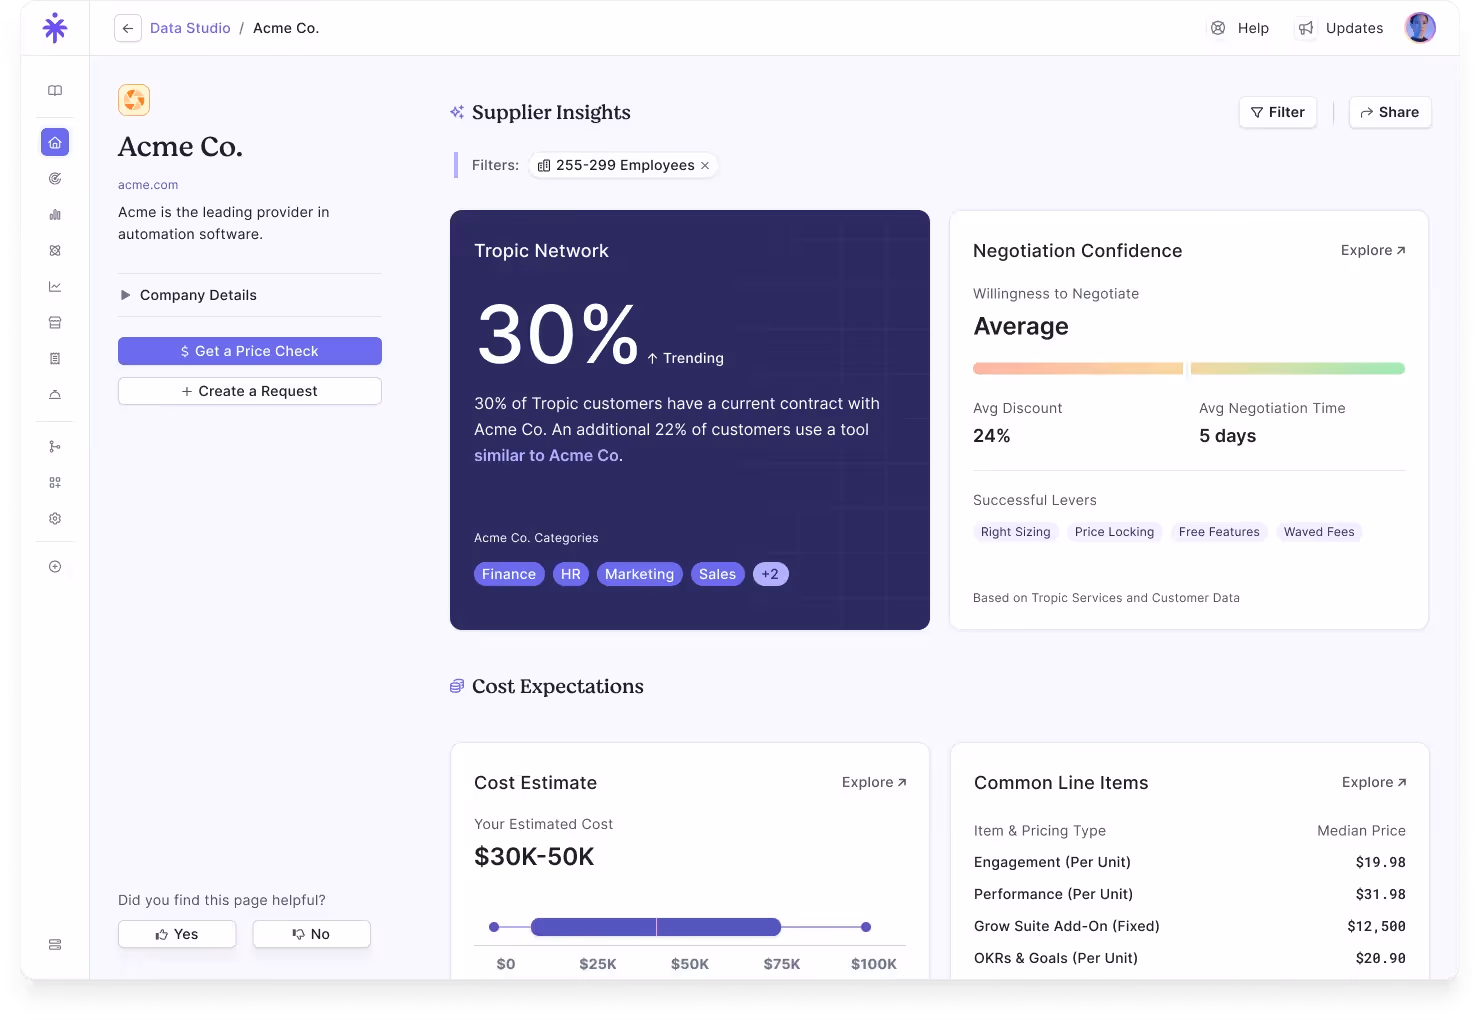This screenshot has height=1020, width=1480.
Task: Remove the 255-299 Employees filter
Action: click(705, 166)
